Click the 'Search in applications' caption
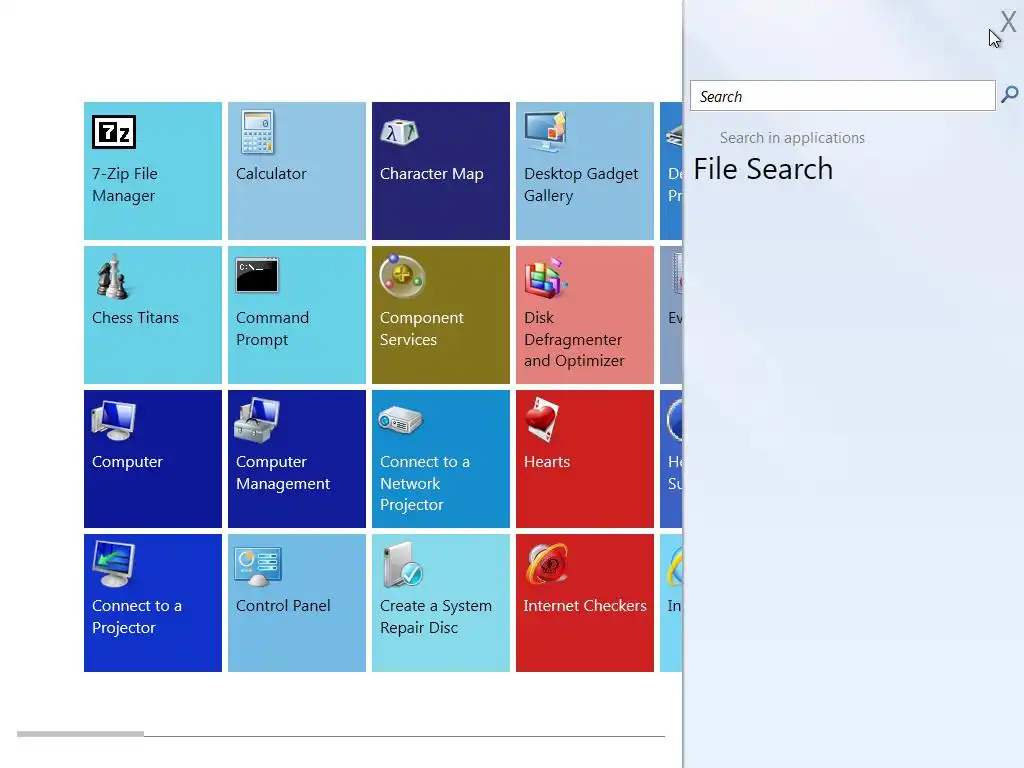Viewport: 1024px width, 768px height. [792, 138]
